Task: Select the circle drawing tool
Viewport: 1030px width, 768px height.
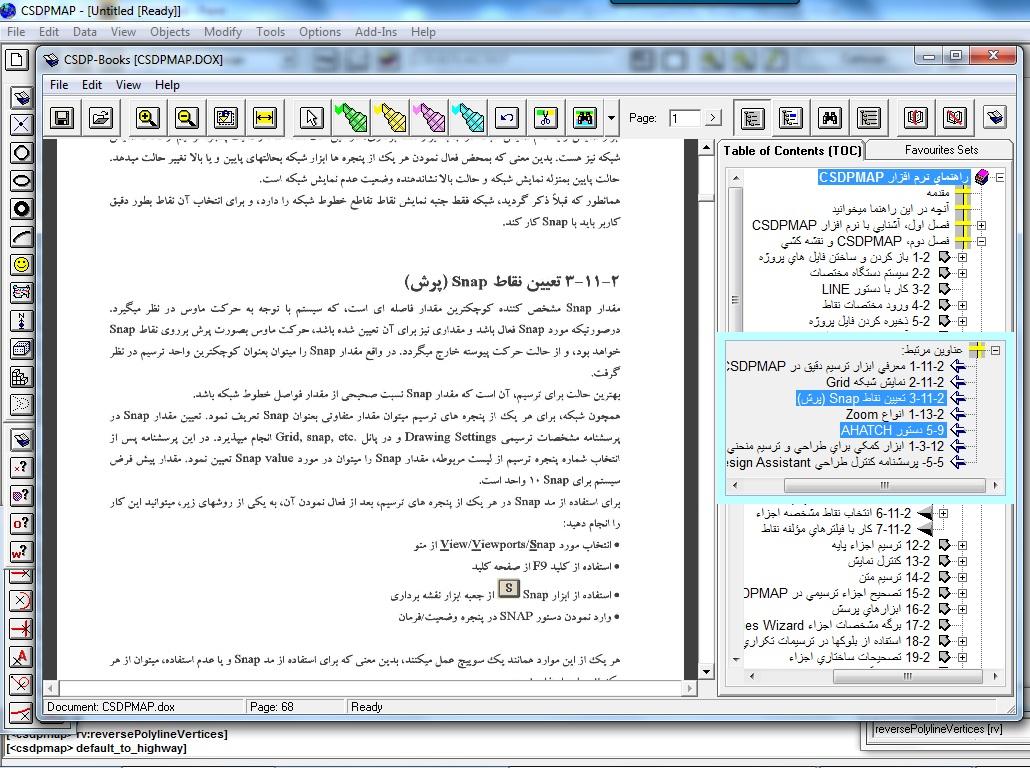Action: click(x=21, y=153)
